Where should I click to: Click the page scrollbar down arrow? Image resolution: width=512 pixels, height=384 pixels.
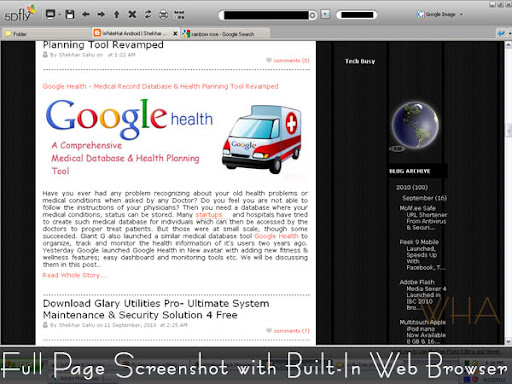pyautogui.click(x=508, y=341)
